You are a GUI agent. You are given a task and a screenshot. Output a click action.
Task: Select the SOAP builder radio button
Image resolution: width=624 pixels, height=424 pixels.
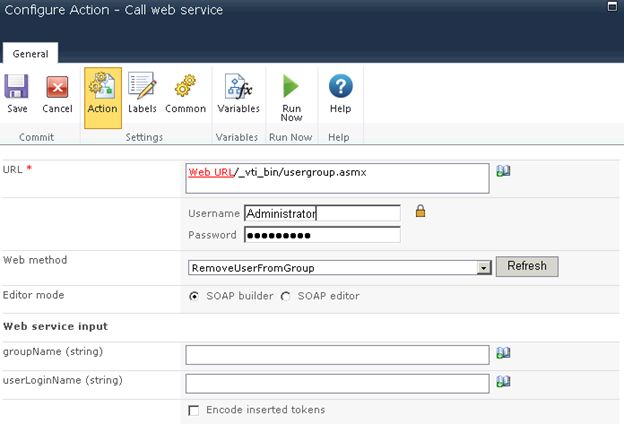tap(194, 296)
